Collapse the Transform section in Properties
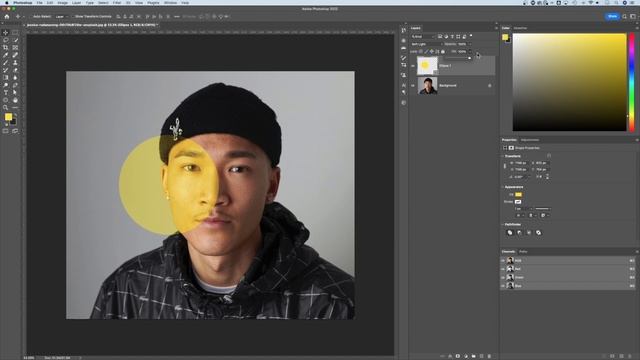Screen dimensions: 640x360 pyautogui.click(x=503, y=156)
